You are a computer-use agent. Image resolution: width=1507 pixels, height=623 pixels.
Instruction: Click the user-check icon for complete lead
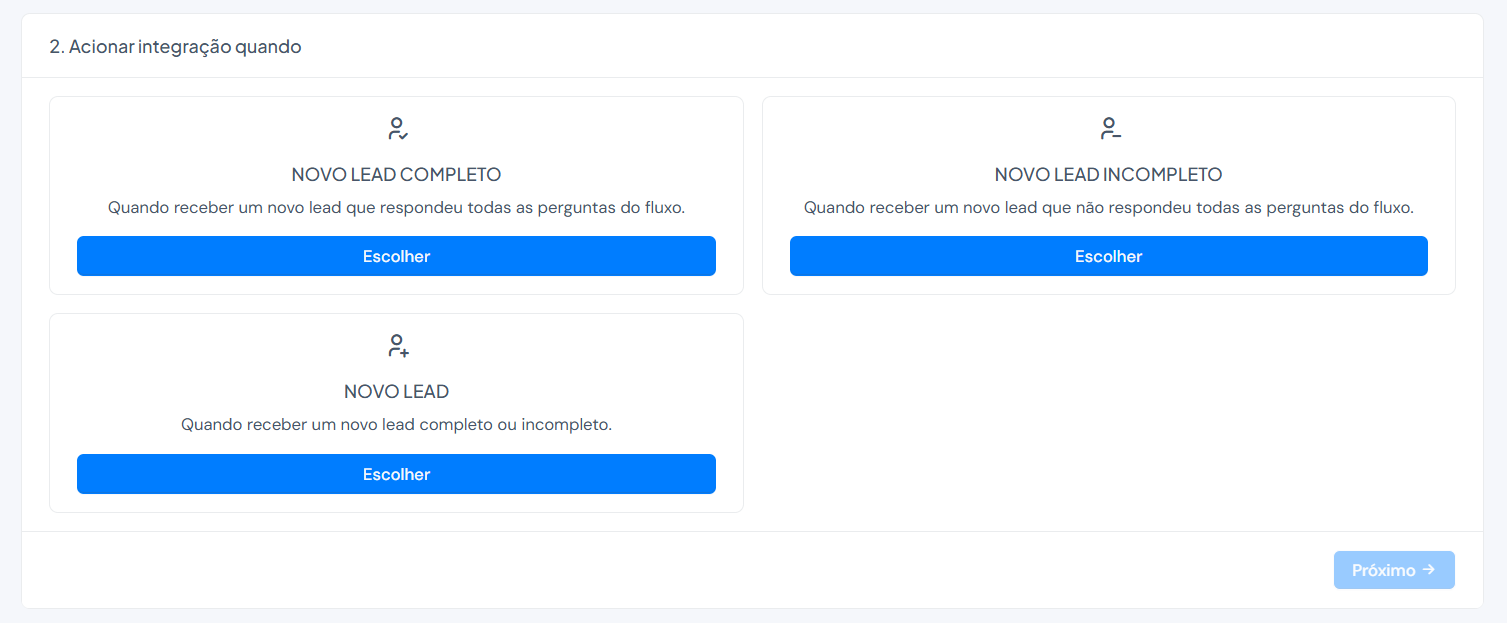pos(397,128)
